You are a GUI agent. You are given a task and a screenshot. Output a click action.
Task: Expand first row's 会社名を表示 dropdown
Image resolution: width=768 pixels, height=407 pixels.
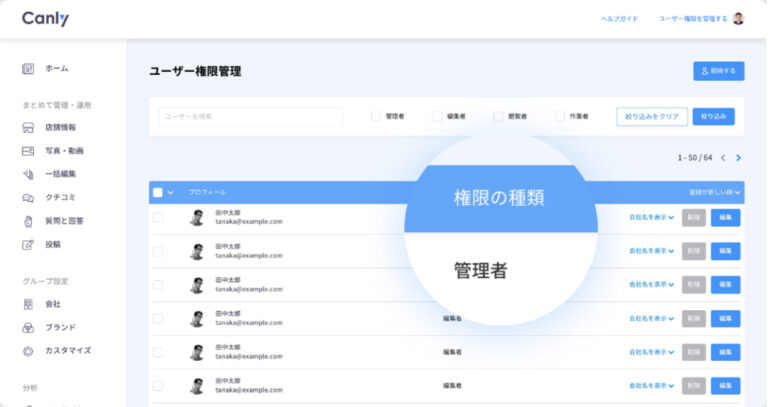click(x=651, y=217)
